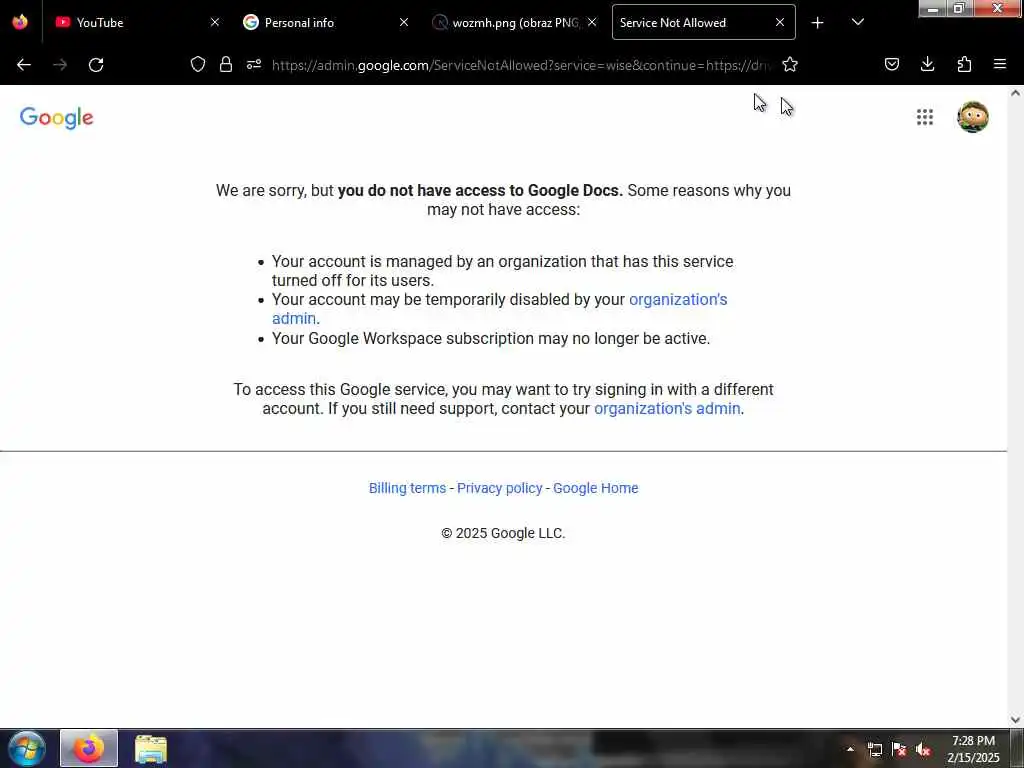Open a new tab with the plus button

818,23
